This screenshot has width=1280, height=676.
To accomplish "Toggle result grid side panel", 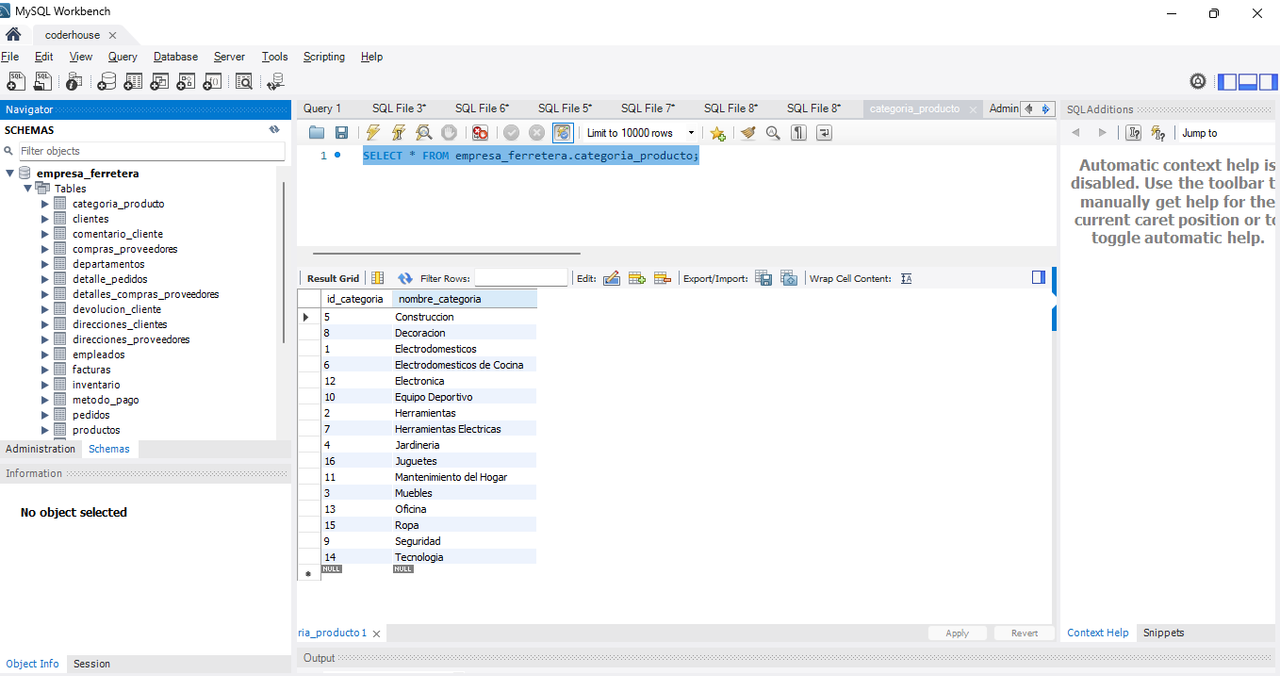I will (1038, 277).
